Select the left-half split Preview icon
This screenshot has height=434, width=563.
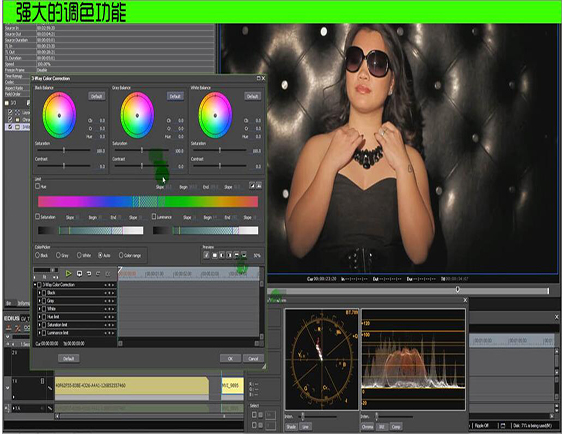(222, 255)
